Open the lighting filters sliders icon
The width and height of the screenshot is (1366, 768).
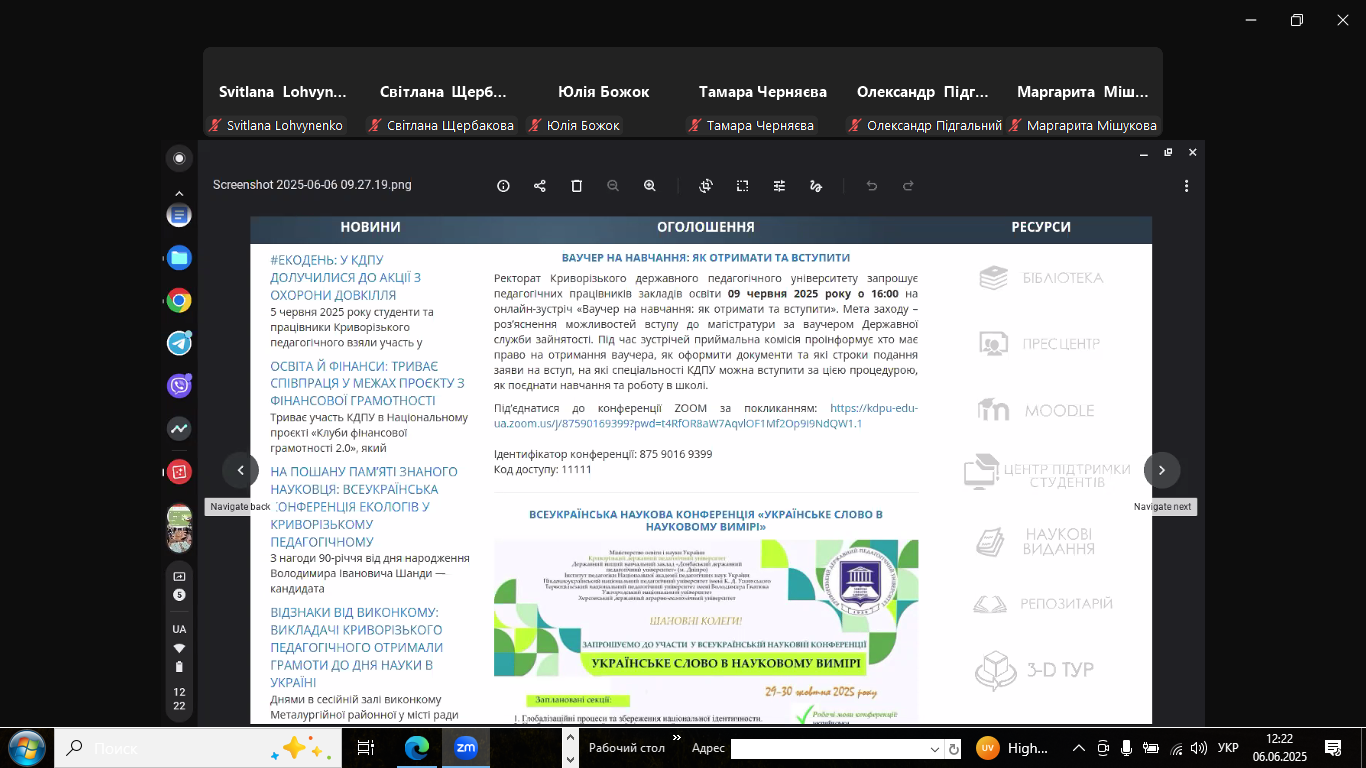coord(779,186)
